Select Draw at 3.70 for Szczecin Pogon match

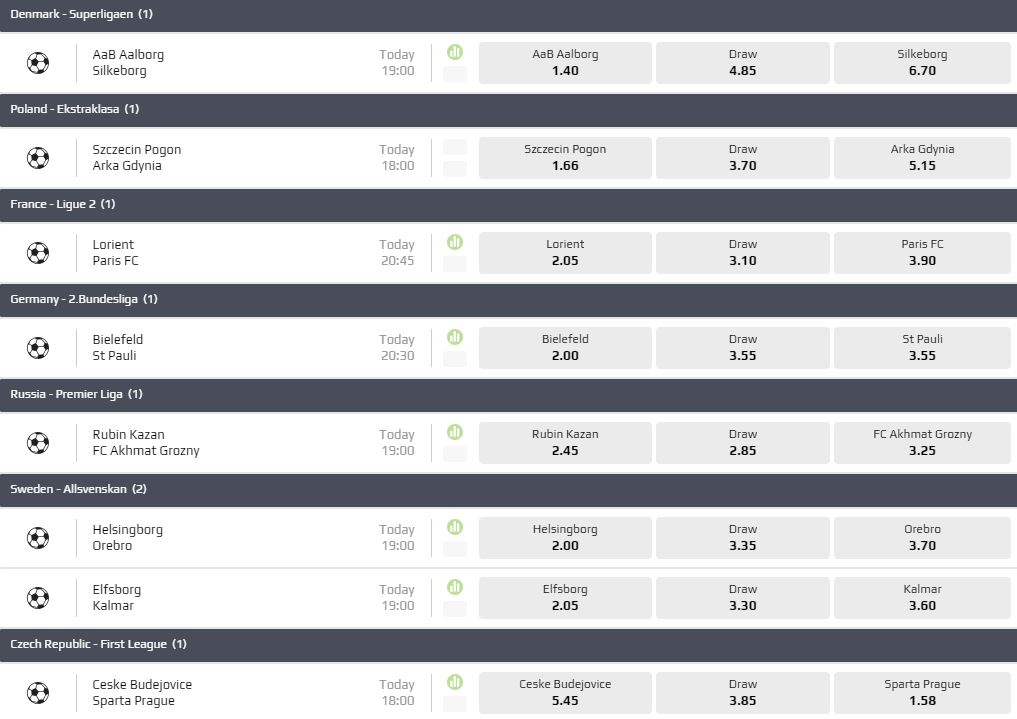tap(743, 158)
